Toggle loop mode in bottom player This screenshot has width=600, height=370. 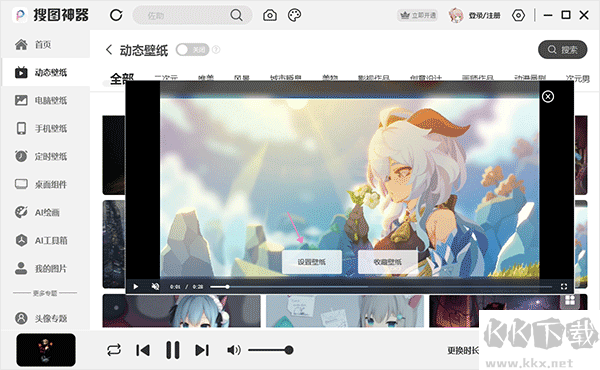[x=114, y=350]
